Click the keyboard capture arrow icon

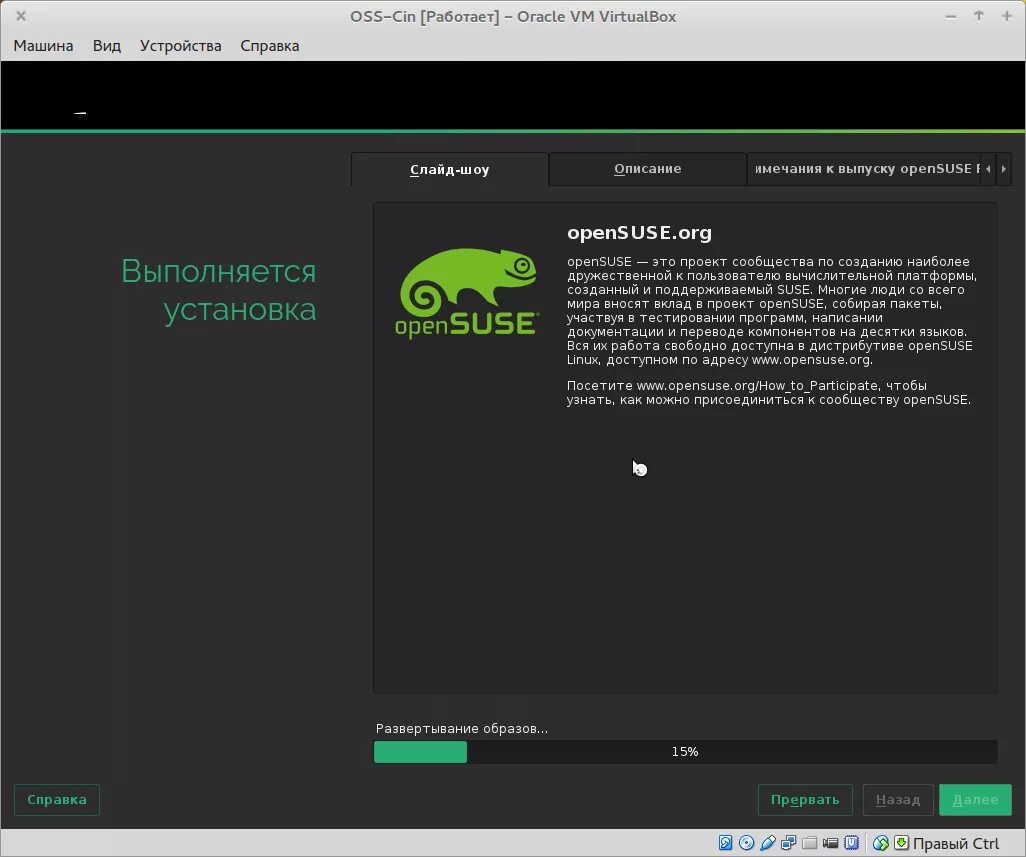tap(901, 843)
